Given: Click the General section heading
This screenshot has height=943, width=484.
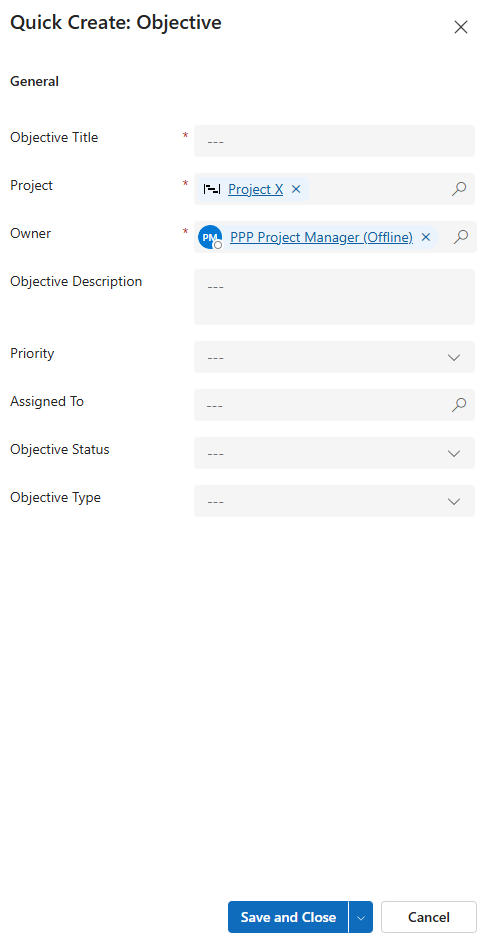Looking at the screenshot, I should [x=34, y=81].
